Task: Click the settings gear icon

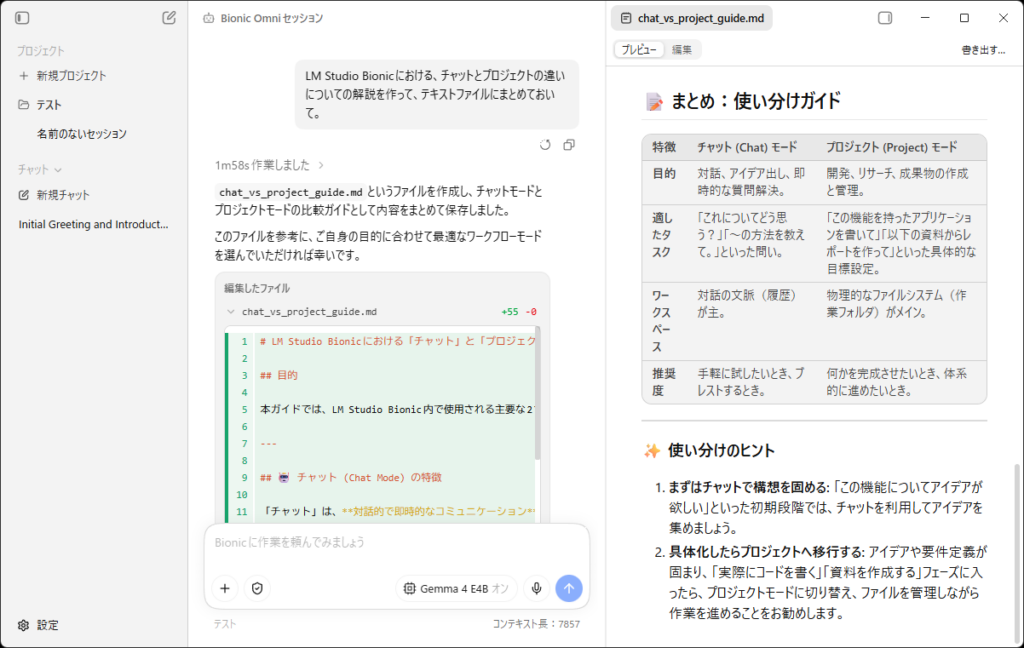Action: [24, 625]
